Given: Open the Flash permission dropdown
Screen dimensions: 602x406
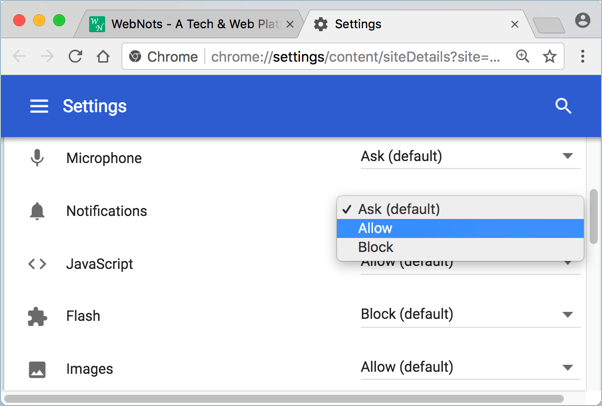Looking at the screenshot, I should pyautogui.click(x=467, y=315).
